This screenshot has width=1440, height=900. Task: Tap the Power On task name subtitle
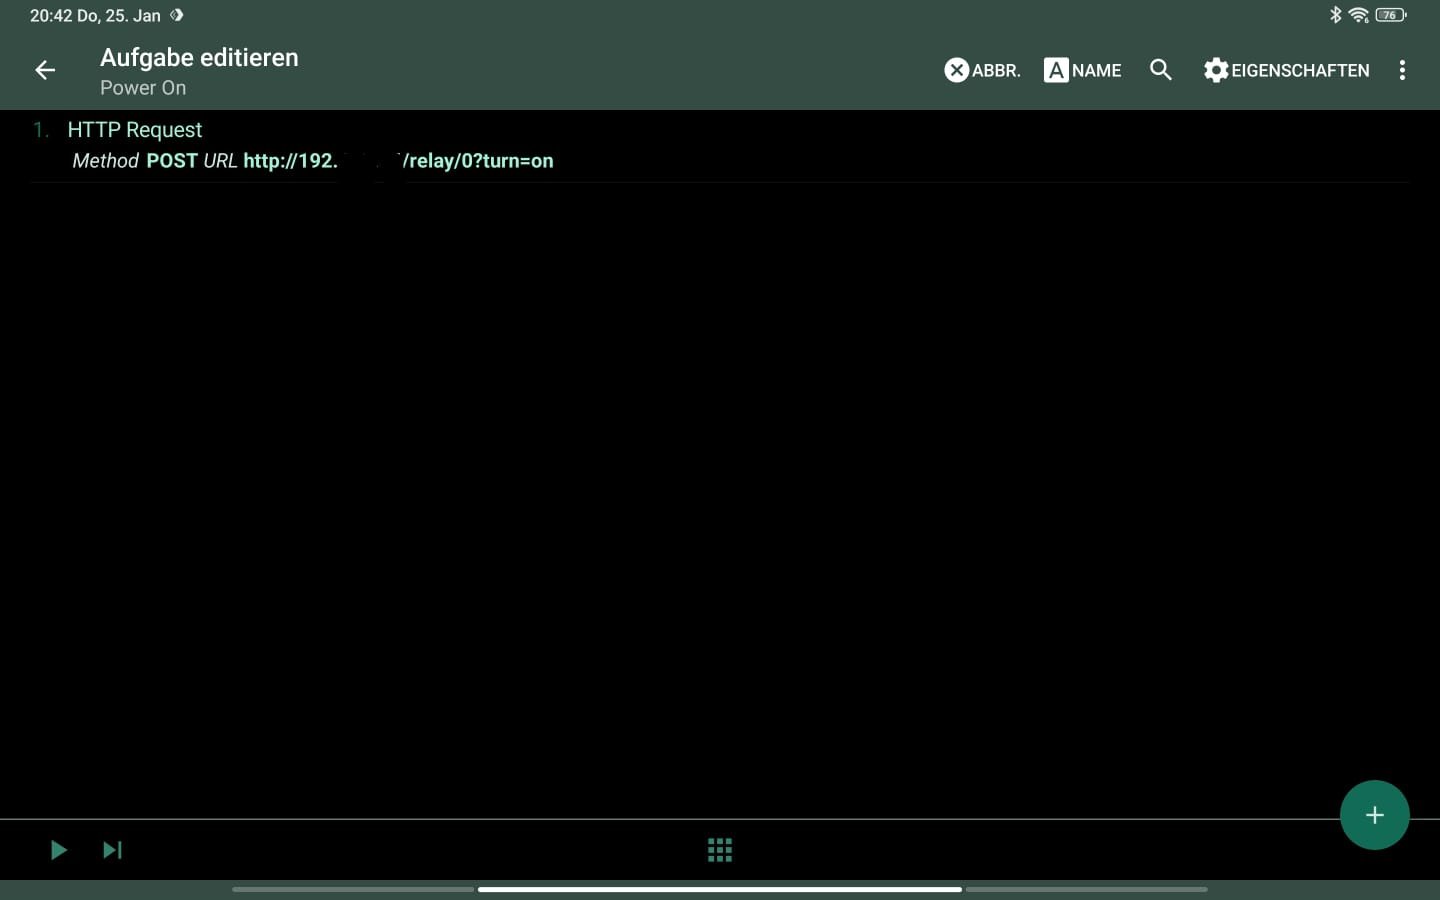(x=143, y=88)
